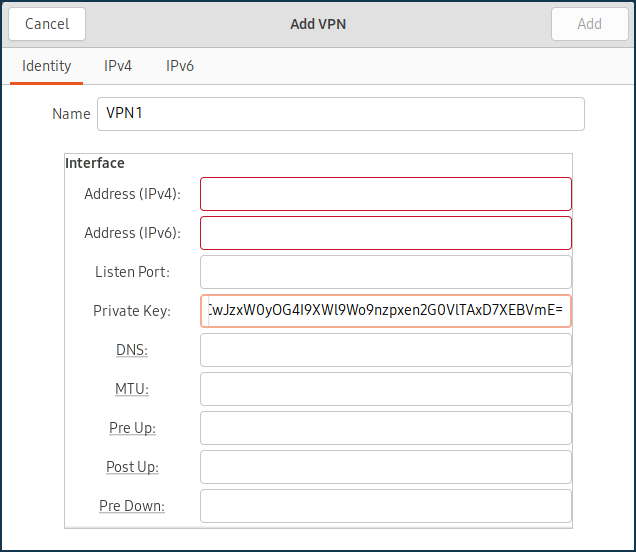
Task: Click the underlined DNS label
Action: click(131, 350)
